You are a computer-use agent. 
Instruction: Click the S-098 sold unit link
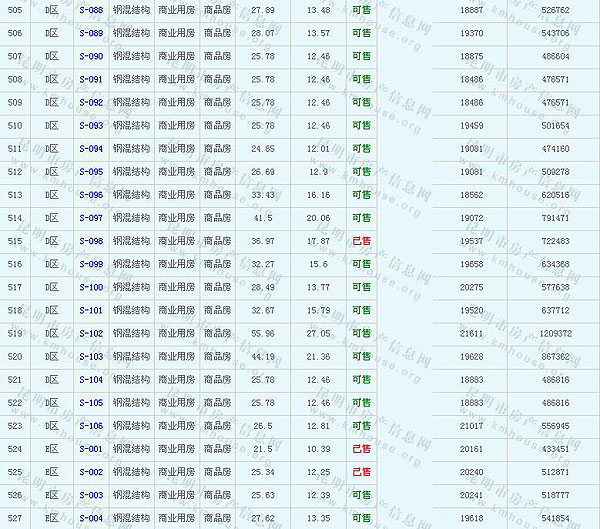[x=90, y=241]
